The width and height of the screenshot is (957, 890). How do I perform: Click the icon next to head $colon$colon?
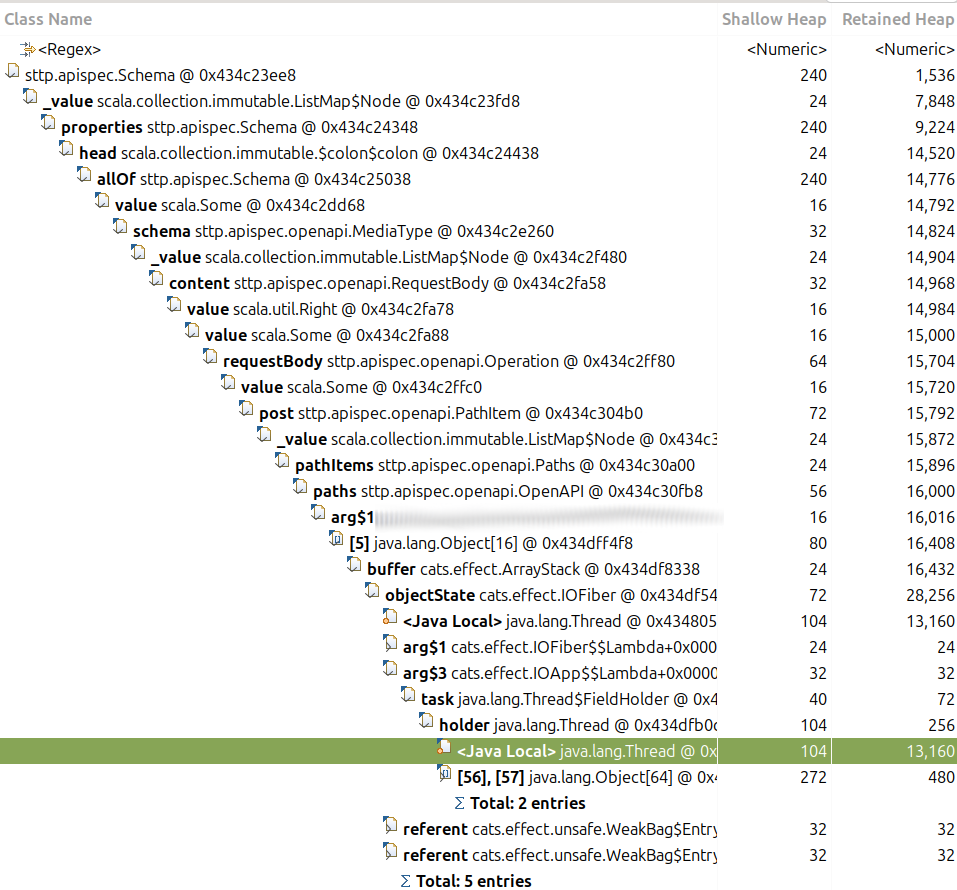click(66, 149)
